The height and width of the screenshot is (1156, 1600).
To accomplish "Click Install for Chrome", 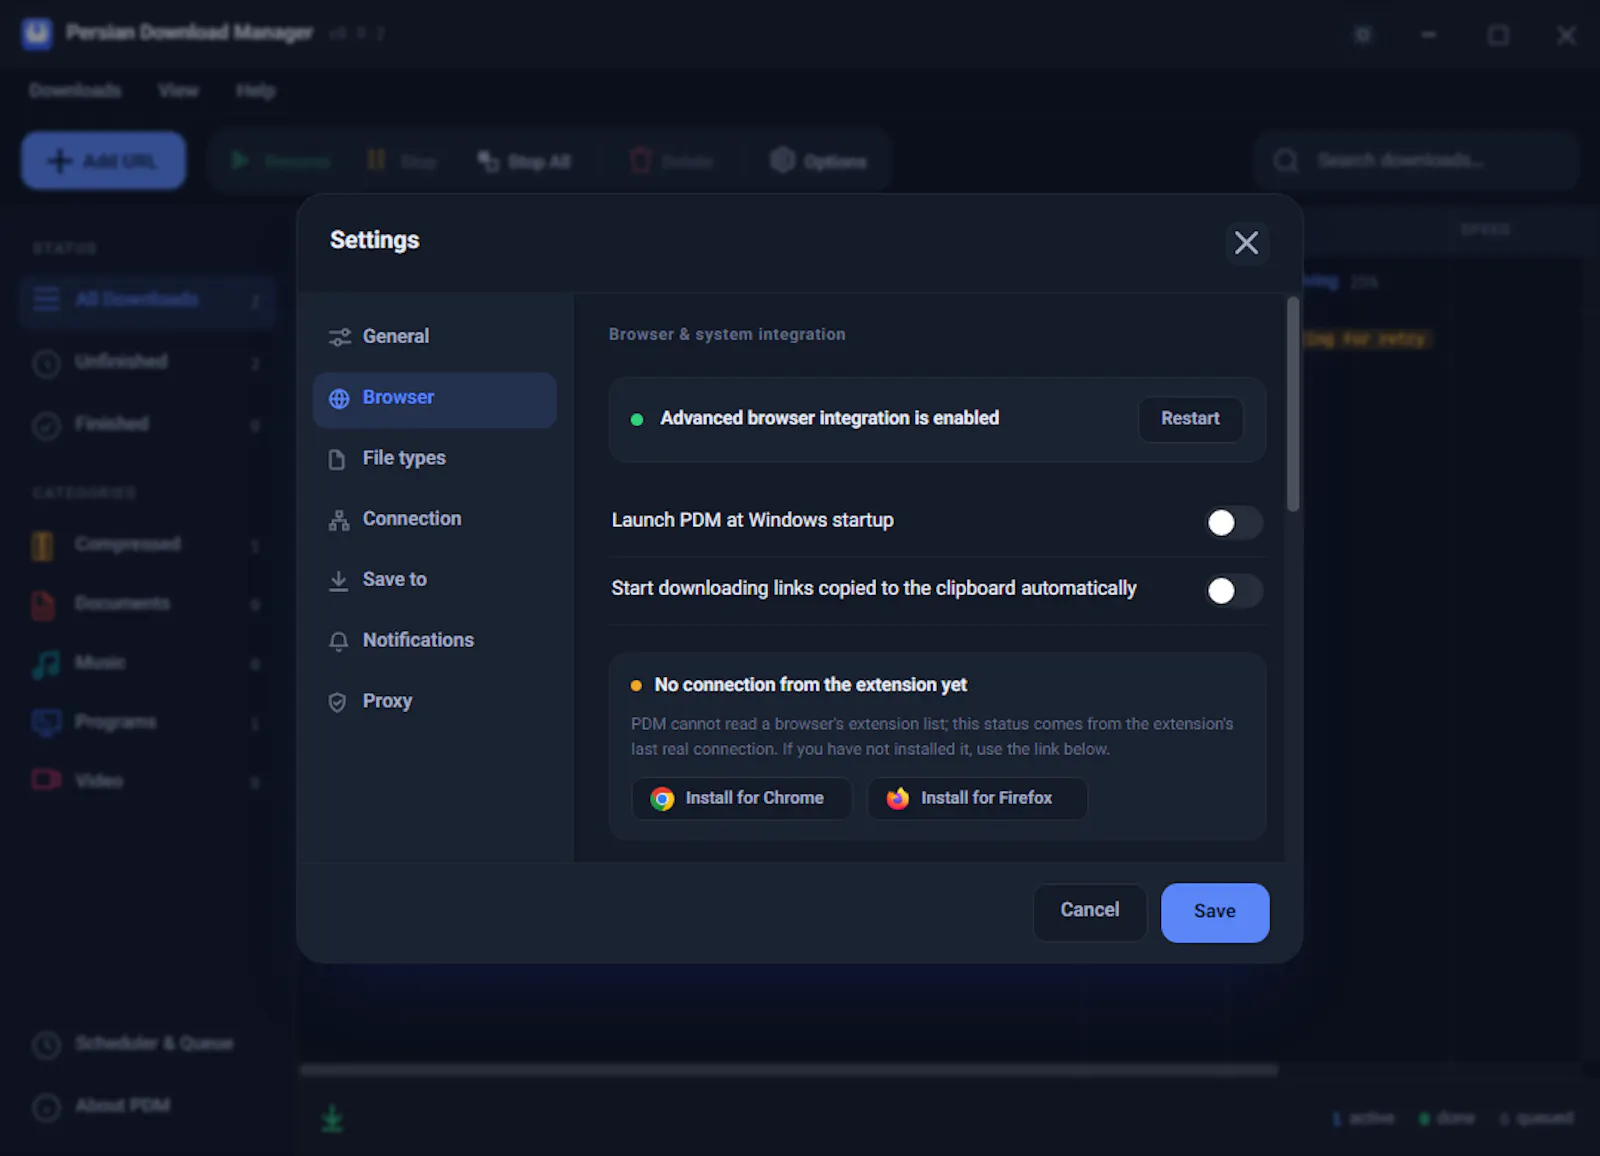I will (741, 798).
